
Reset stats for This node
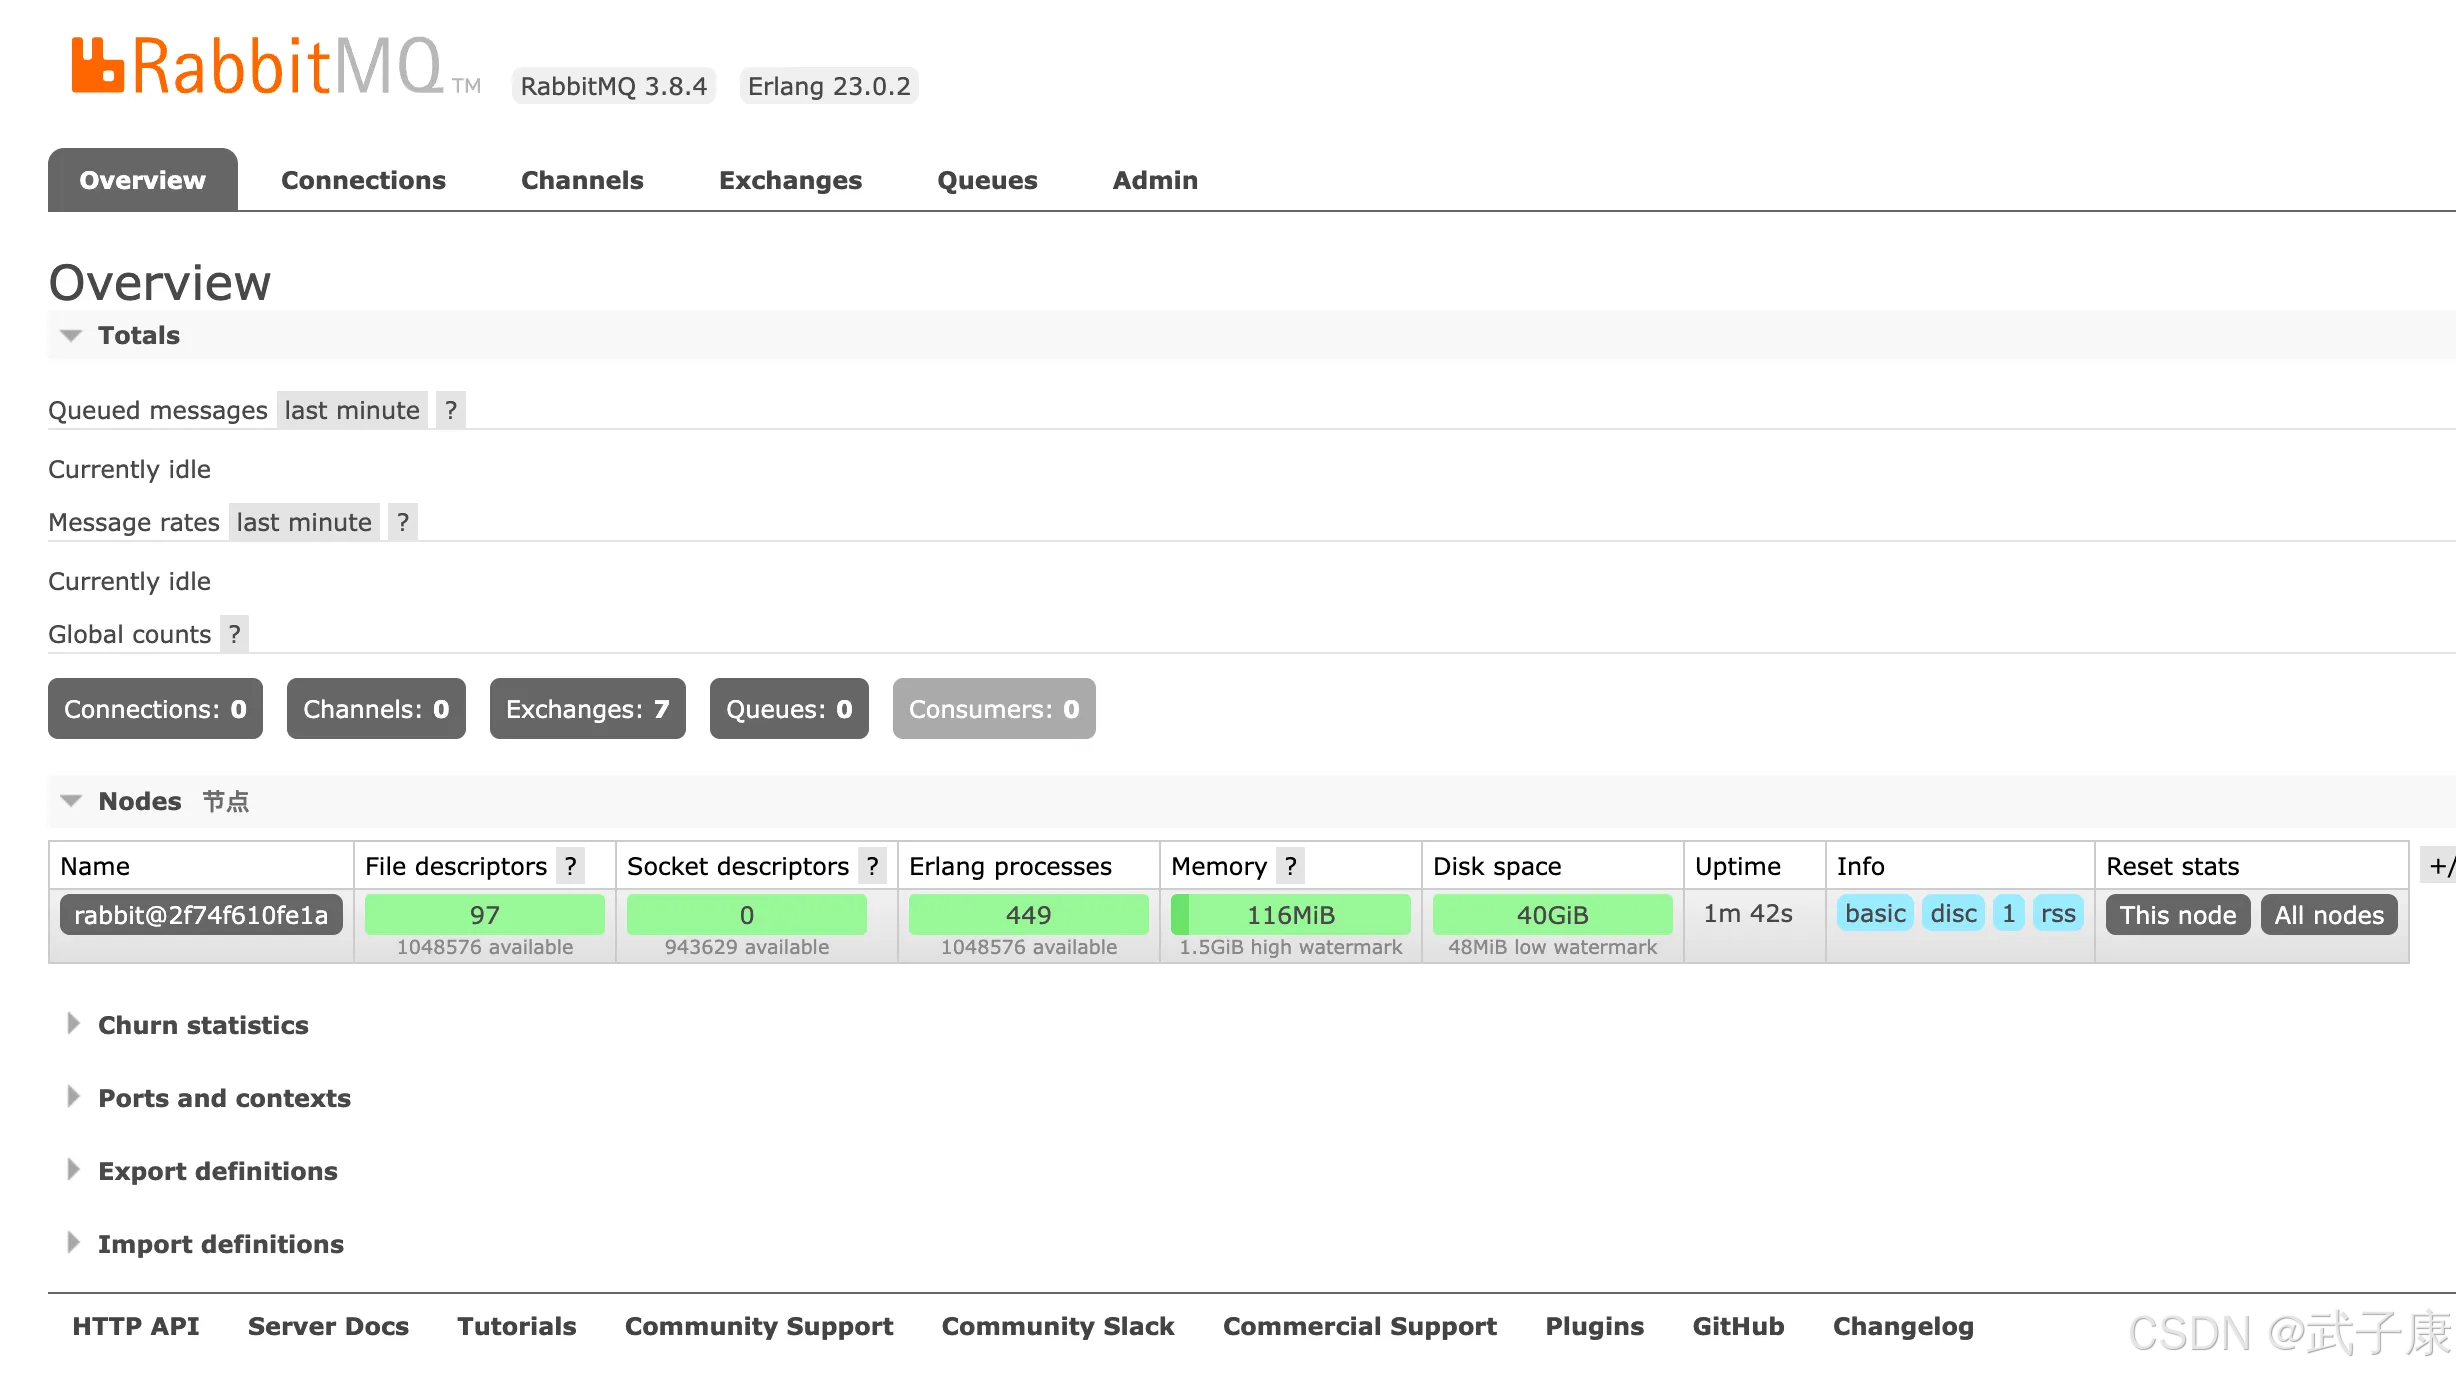click(x=2178, y=915)
